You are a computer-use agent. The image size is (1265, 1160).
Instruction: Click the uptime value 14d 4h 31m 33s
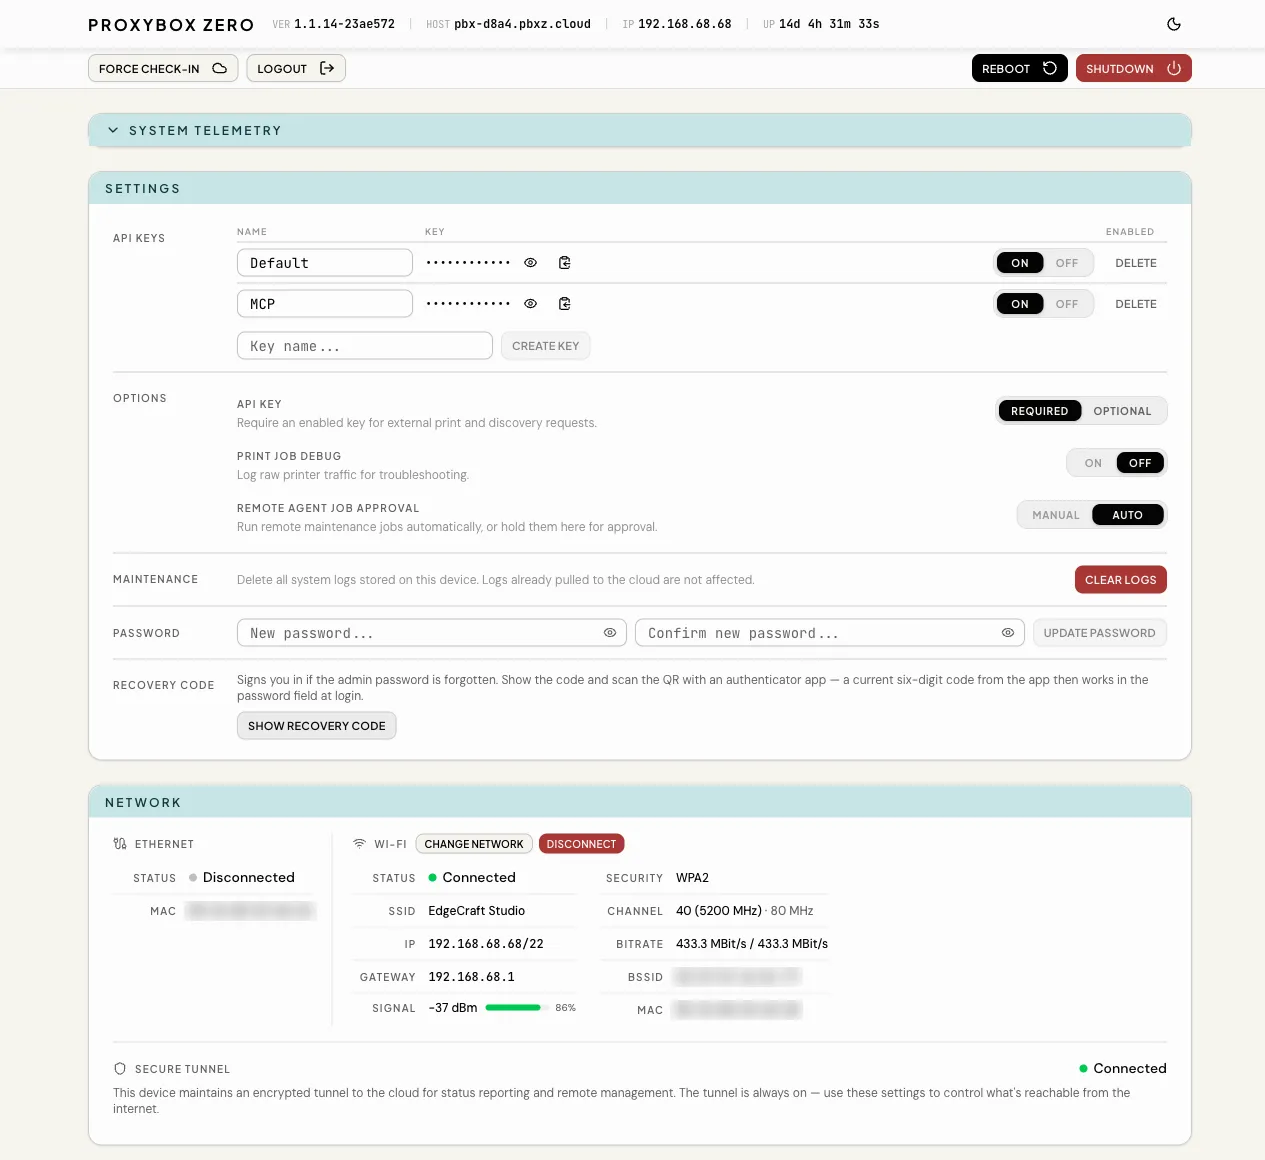pyautogui.click(x=829, y=24)
